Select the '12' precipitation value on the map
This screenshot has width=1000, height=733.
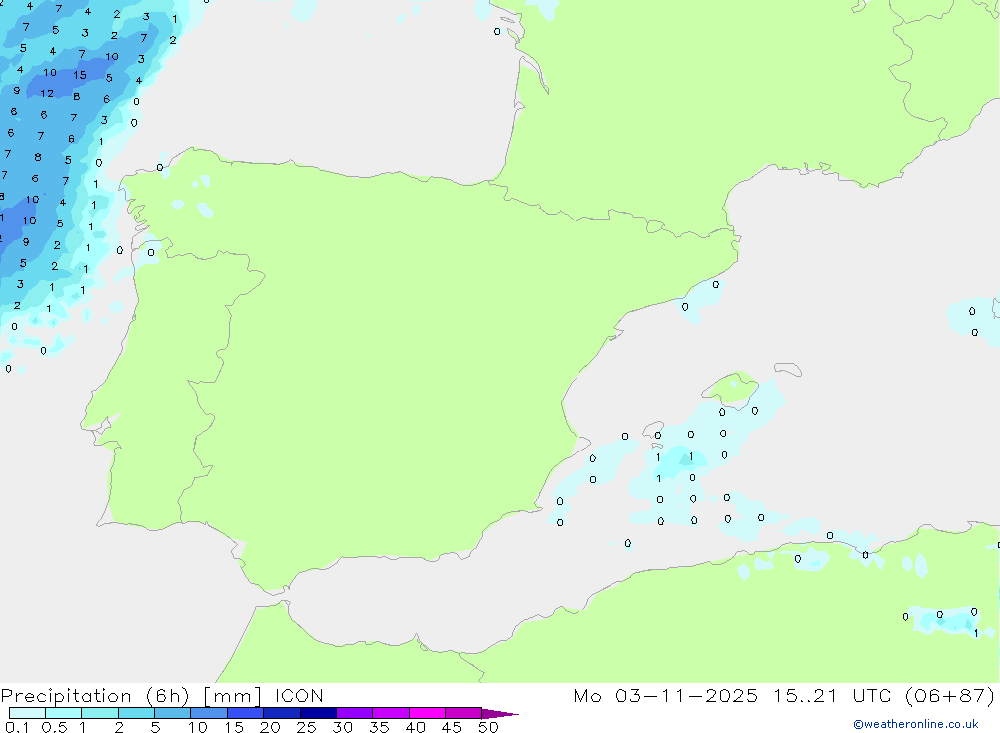point(47,94)
